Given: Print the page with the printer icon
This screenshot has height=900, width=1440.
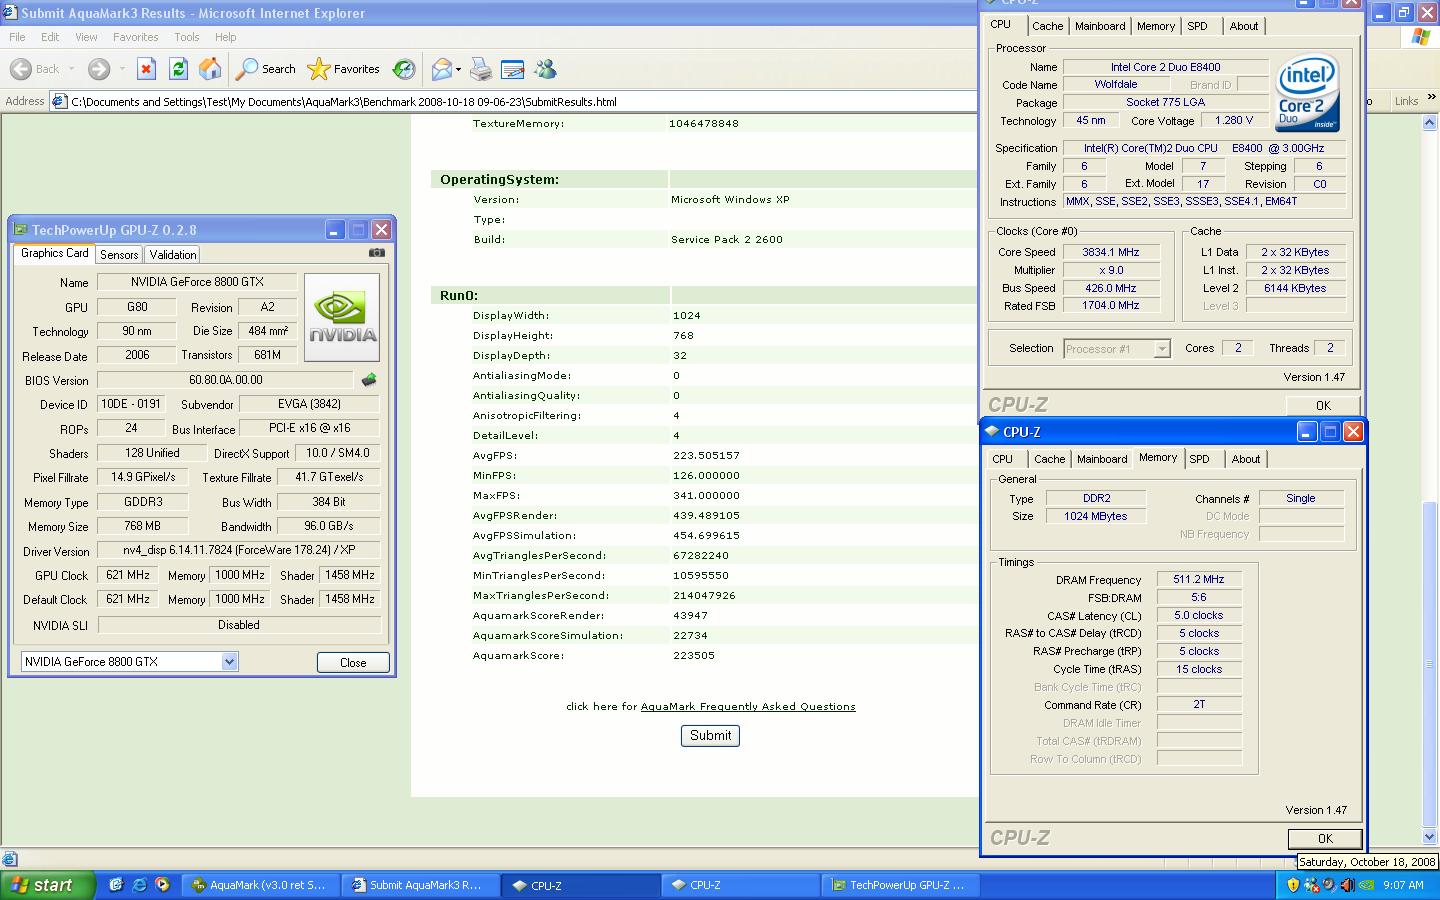Looking at the screenshot, I should [x=481, y=69].
